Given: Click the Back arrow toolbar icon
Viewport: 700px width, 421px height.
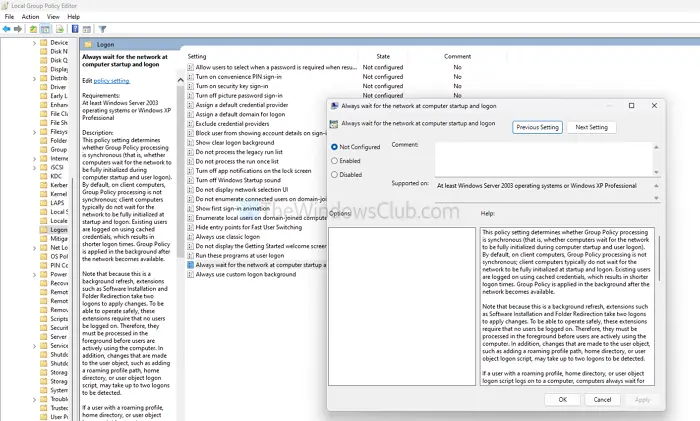Looking at the screenshot, I should coord(6,29).
